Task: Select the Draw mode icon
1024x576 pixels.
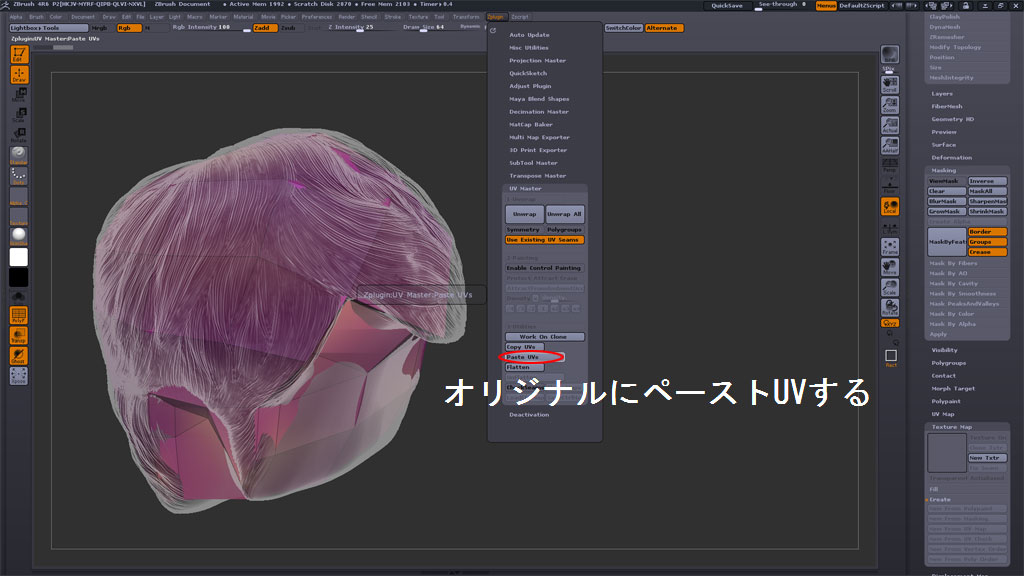Action: (x=19, y=74)
